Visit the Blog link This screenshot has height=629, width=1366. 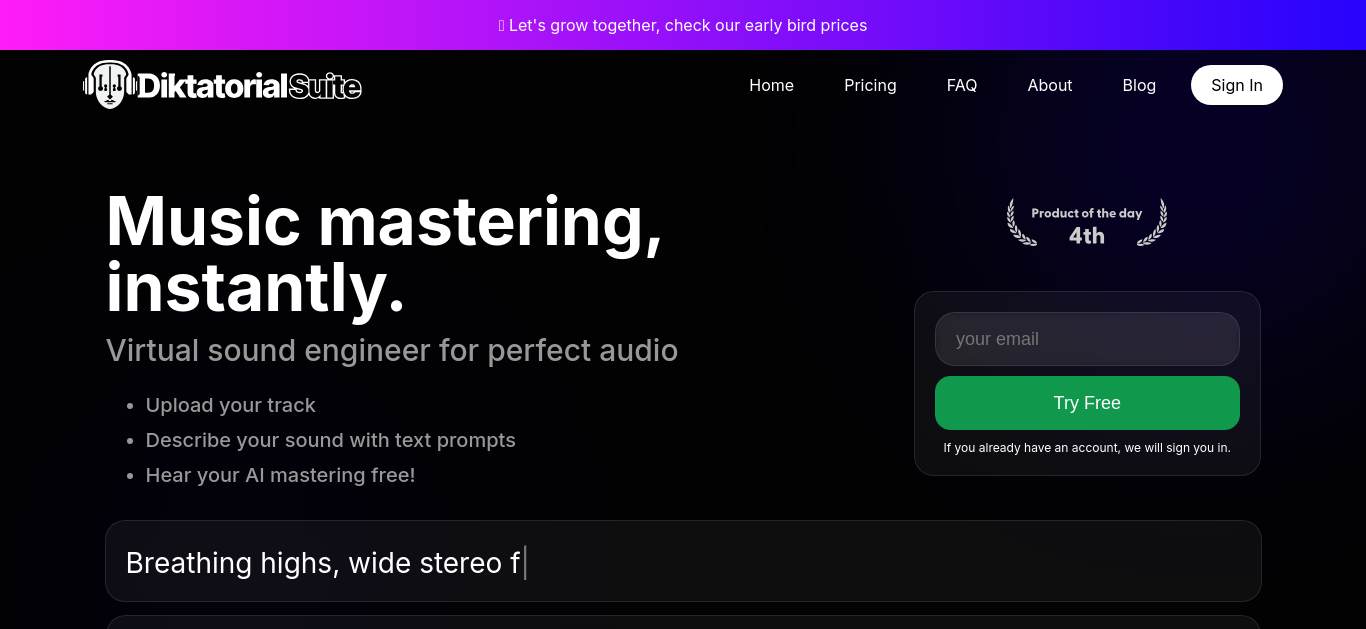tap(1139, 85)
